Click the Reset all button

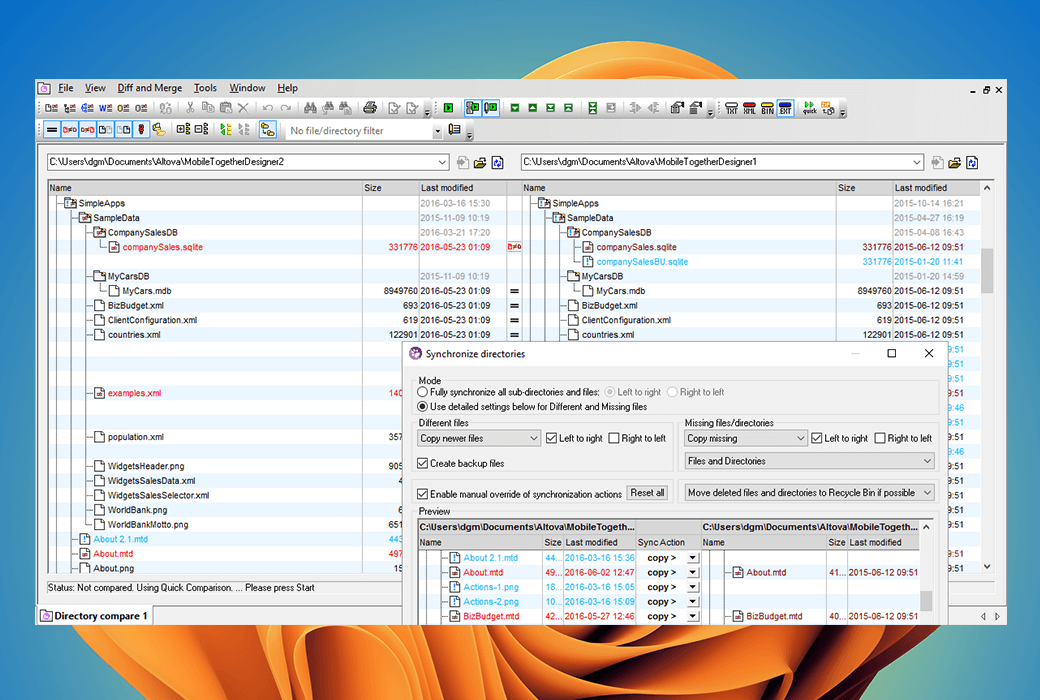[x=647, y=493]
